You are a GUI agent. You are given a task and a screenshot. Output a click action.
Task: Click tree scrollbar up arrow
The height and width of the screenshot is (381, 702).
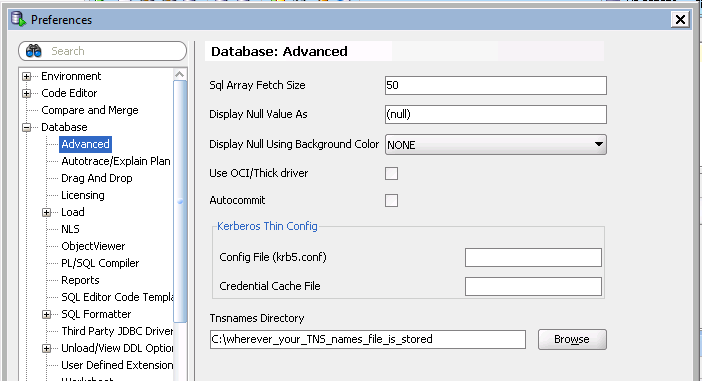[180, 74]
